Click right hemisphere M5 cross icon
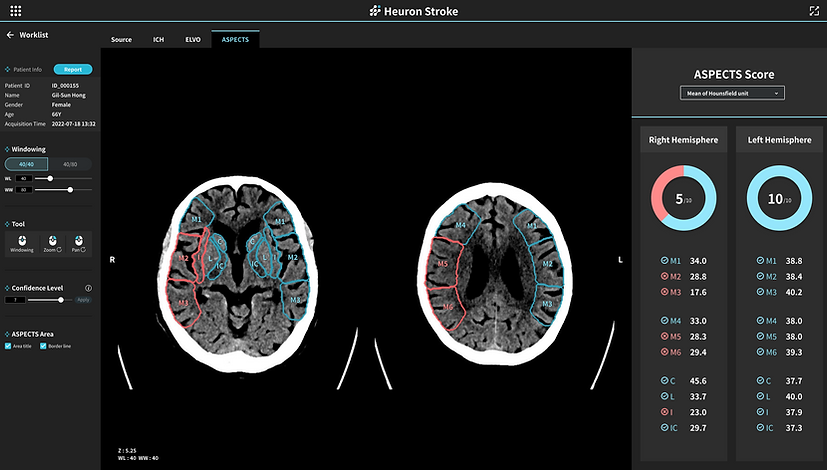The image size is (827, 470). [x=665, y=337]
